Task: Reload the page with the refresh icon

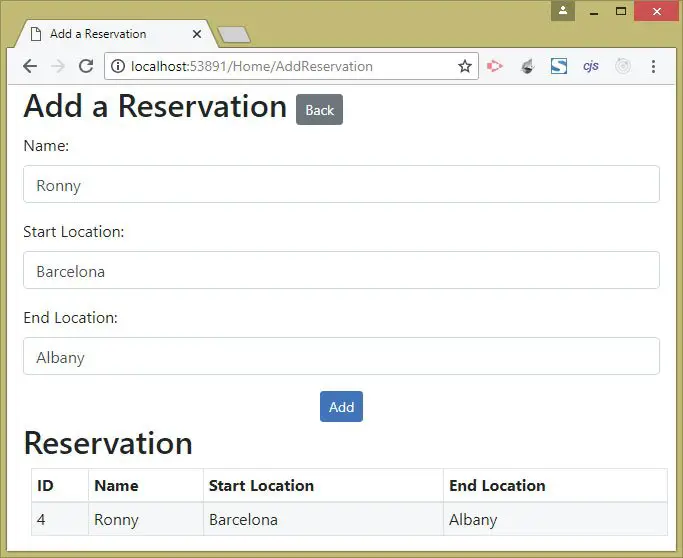Action: (x=86, y=66)
